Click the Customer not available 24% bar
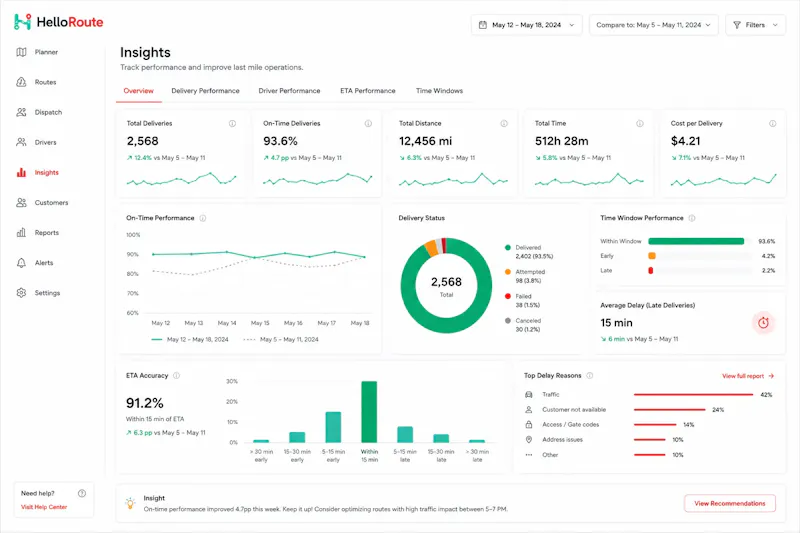800x533 pixels. tap(669, 410)
